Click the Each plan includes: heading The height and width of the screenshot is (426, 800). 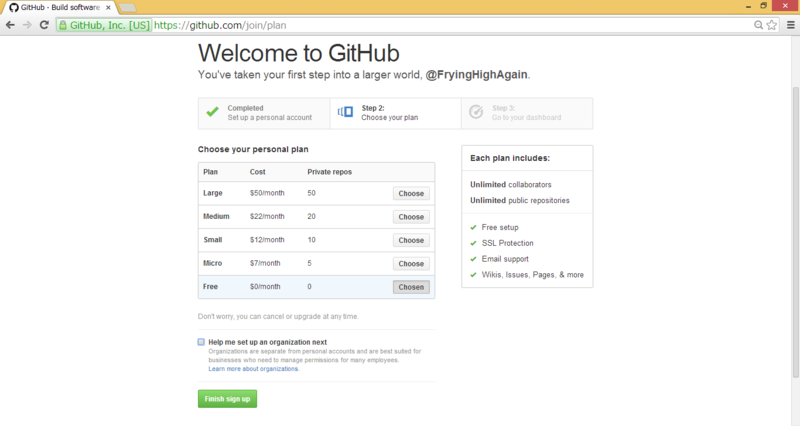510,158
